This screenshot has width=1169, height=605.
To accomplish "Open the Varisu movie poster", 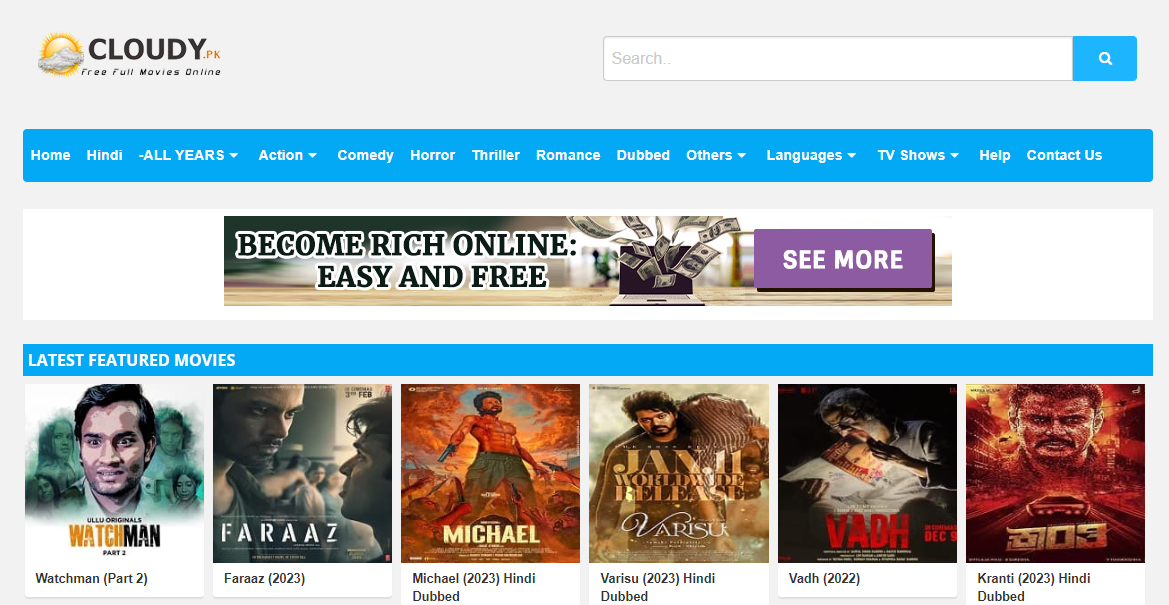I will [x=679, y=474].
